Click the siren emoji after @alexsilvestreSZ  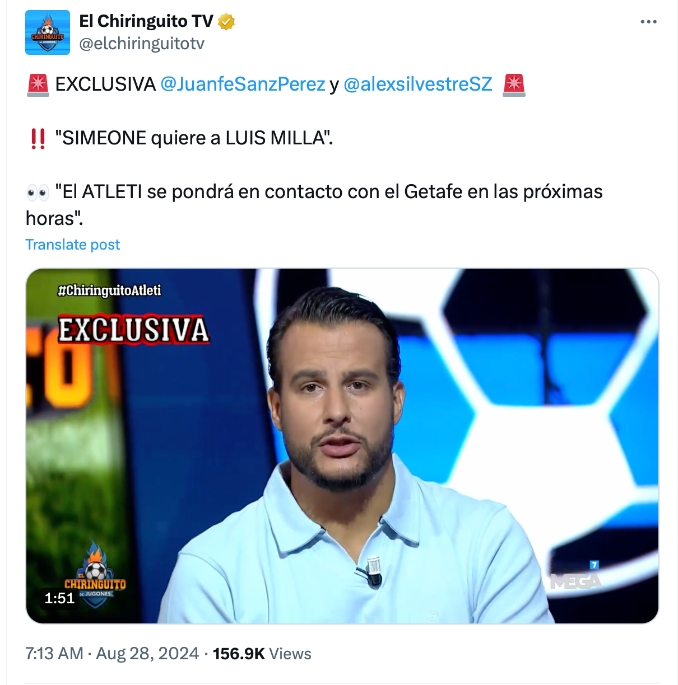tap(514, 85)
